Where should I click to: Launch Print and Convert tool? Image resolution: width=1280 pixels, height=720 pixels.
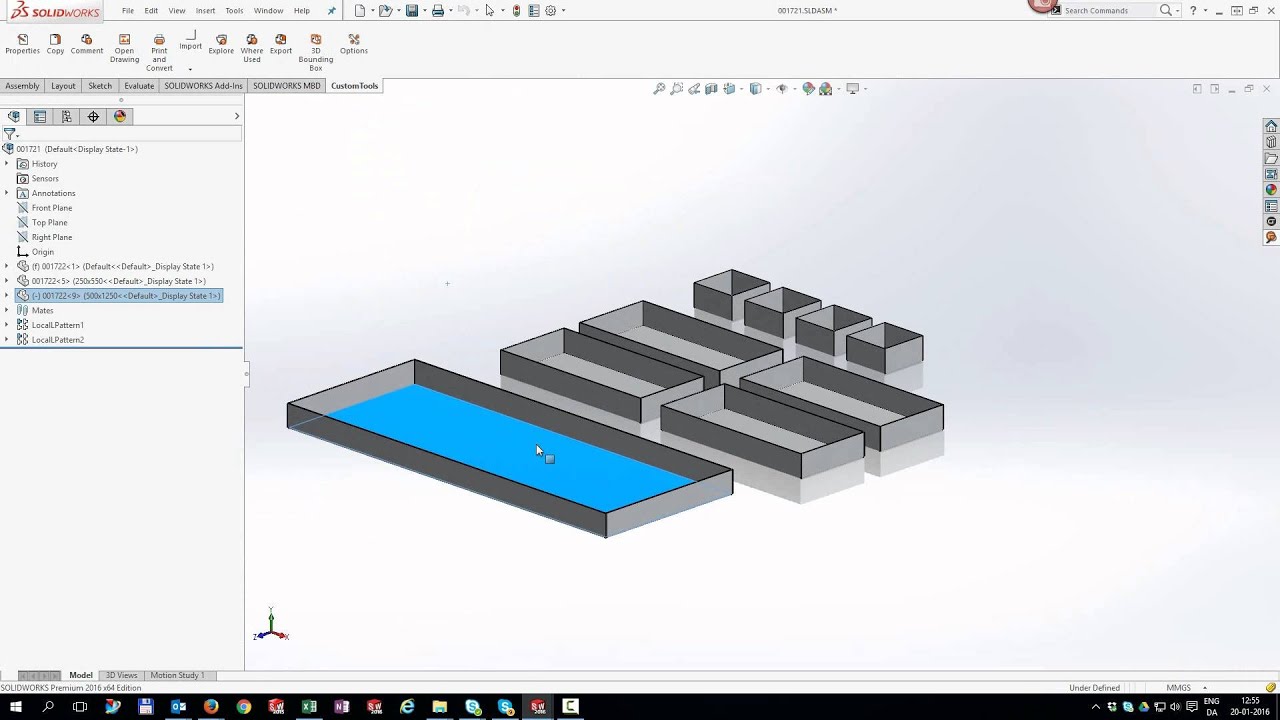point(159,52)
